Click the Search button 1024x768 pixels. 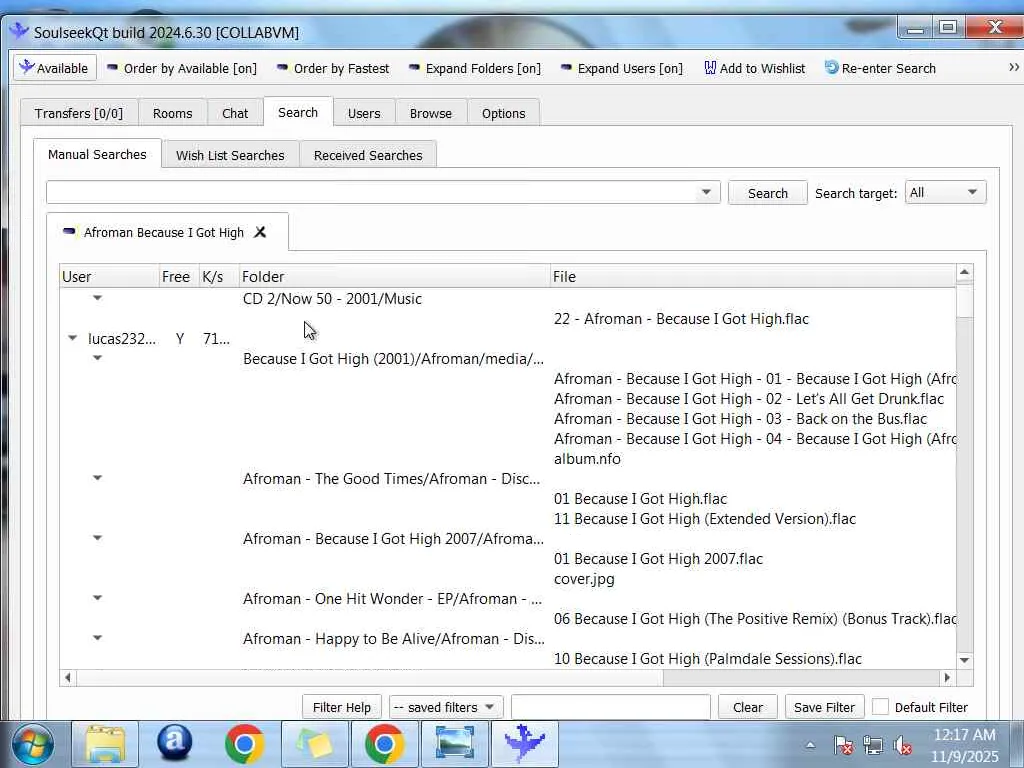tap(768, 193)
